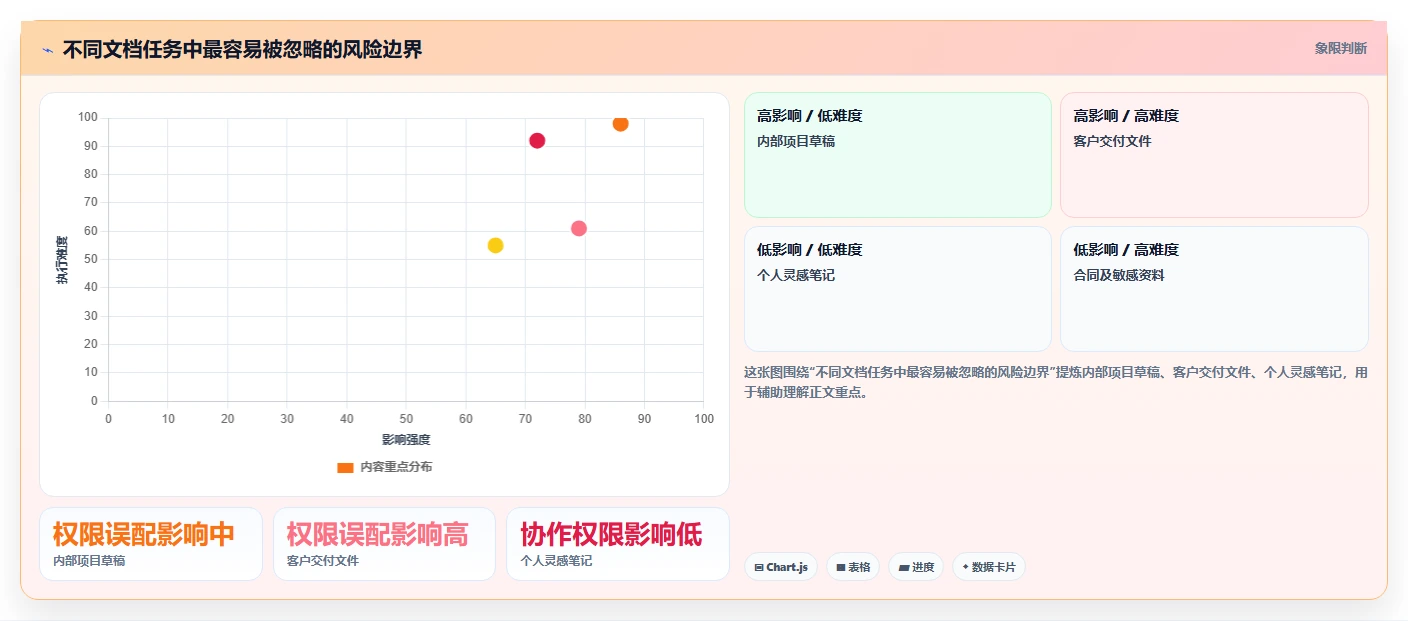This screenshot has width=1408, height=621.
Task: Click the y-axis tick label 100
Action: [88, 118]
